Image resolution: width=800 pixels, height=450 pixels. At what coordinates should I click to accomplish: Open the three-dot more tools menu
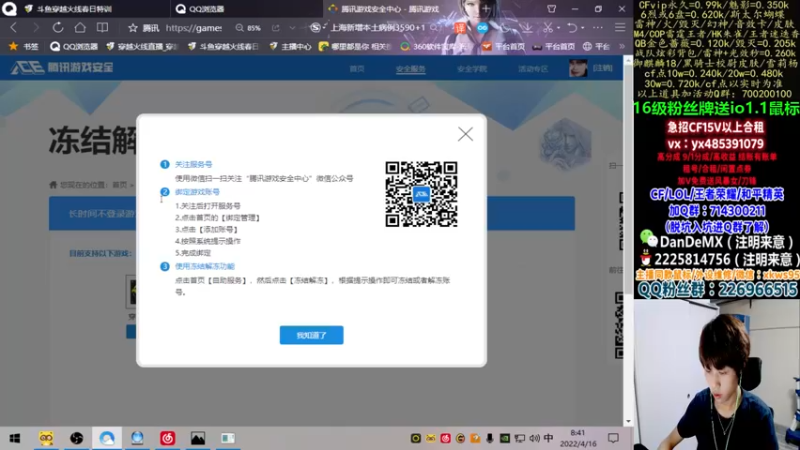tap(597, 28)
